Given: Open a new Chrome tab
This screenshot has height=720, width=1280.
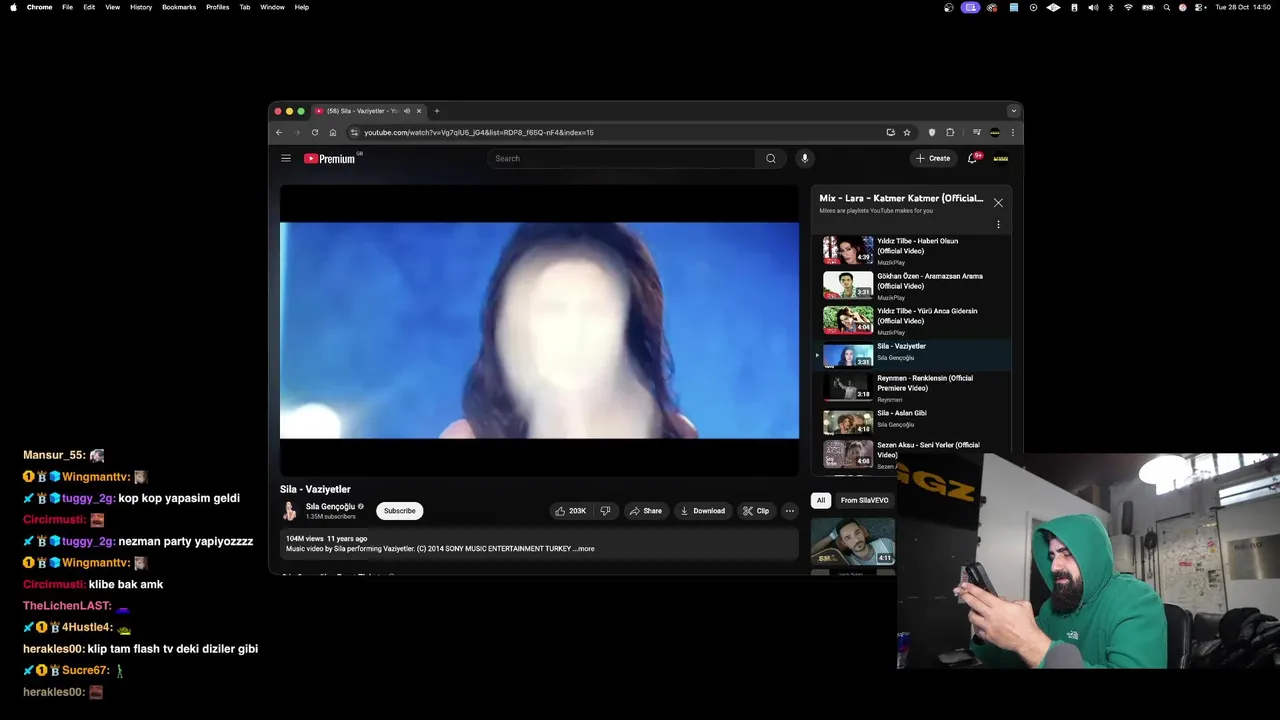Looking at the screenshot, I should (x=437, y=111).
